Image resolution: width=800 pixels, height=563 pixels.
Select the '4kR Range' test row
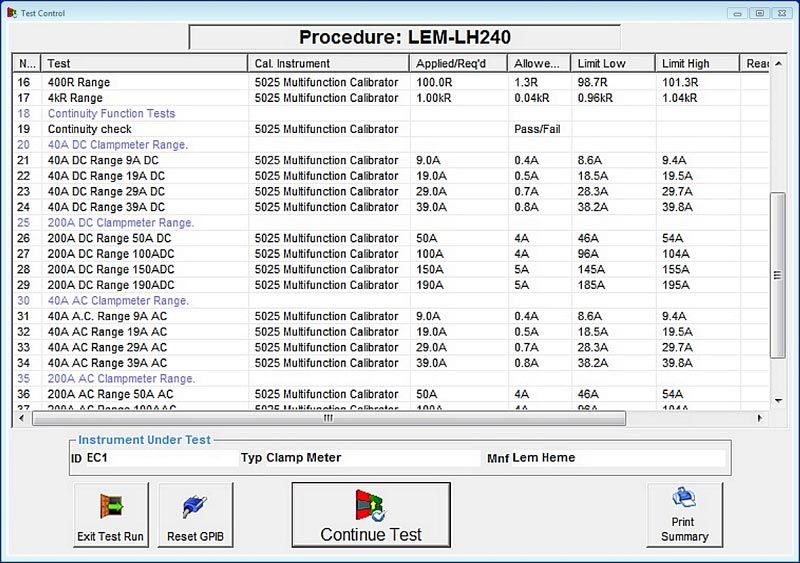391,98
